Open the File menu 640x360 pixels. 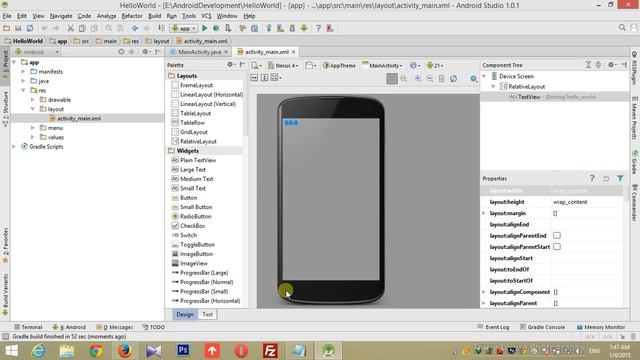click(7, 16)
